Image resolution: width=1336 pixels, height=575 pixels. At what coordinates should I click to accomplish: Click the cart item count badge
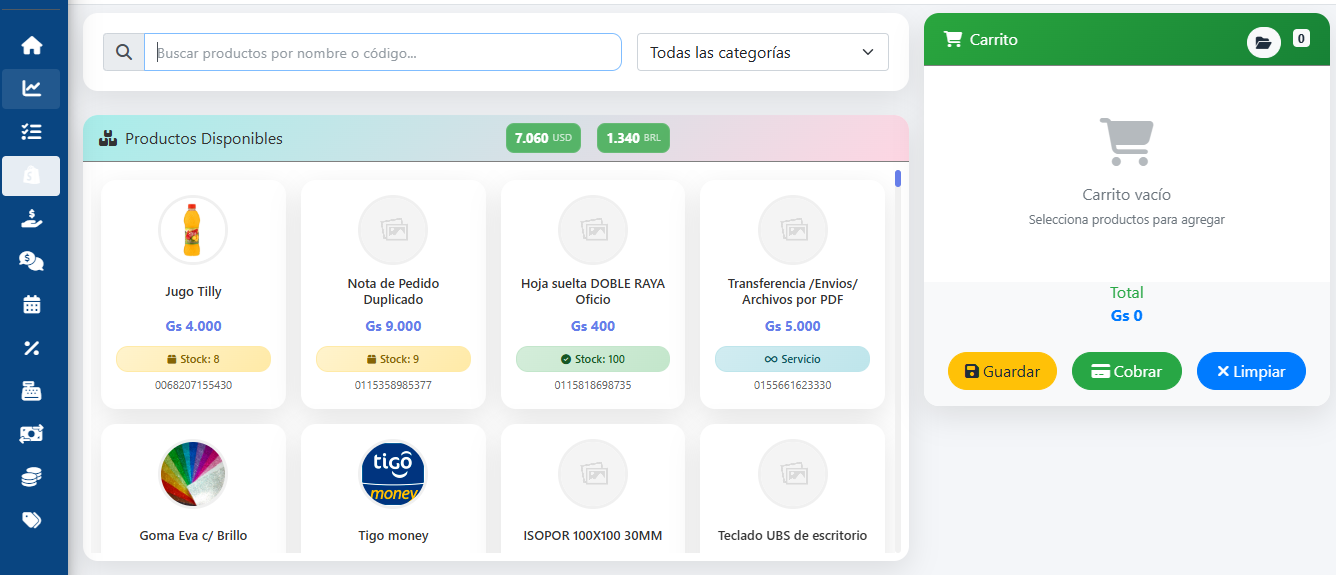click(1301, 39)
